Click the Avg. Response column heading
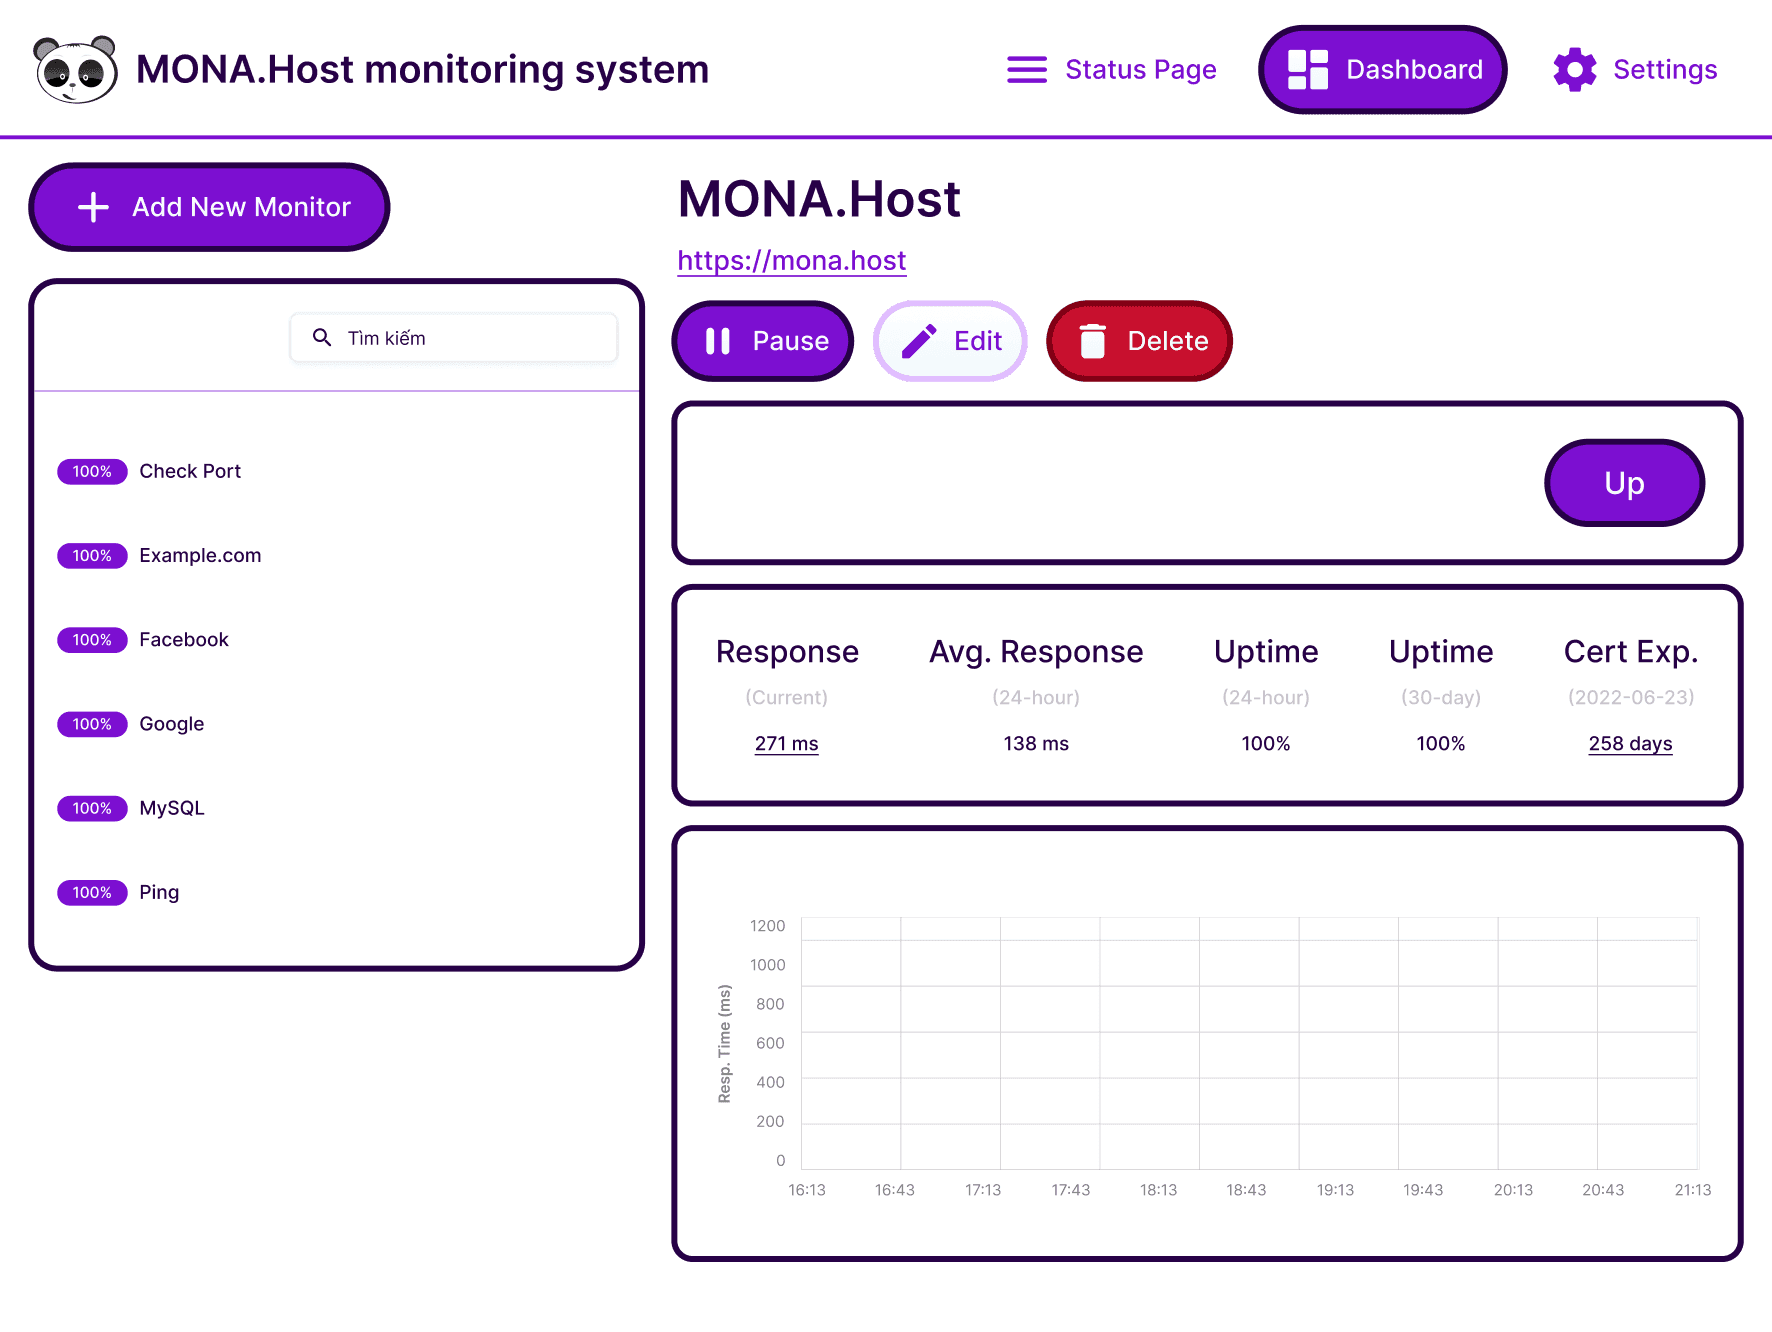The image size is (1772, 1332). (x=1036, y=652)
